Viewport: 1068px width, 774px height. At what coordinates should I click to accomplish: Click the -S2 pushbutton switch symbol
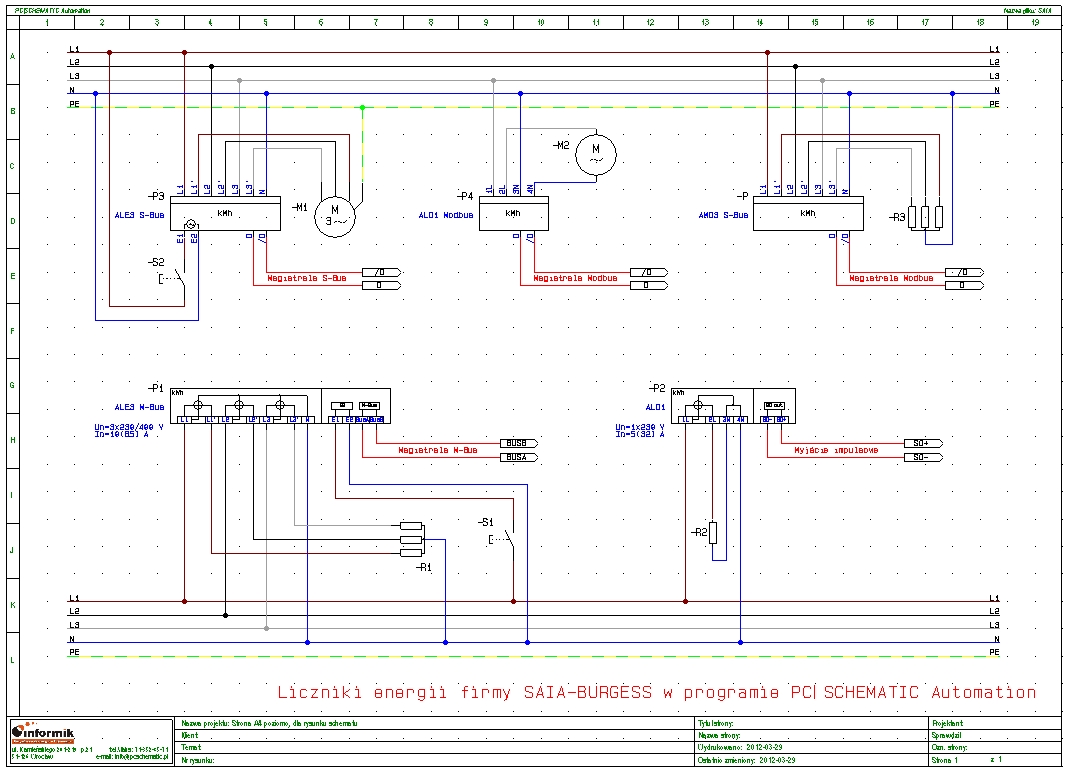point(172,278)
